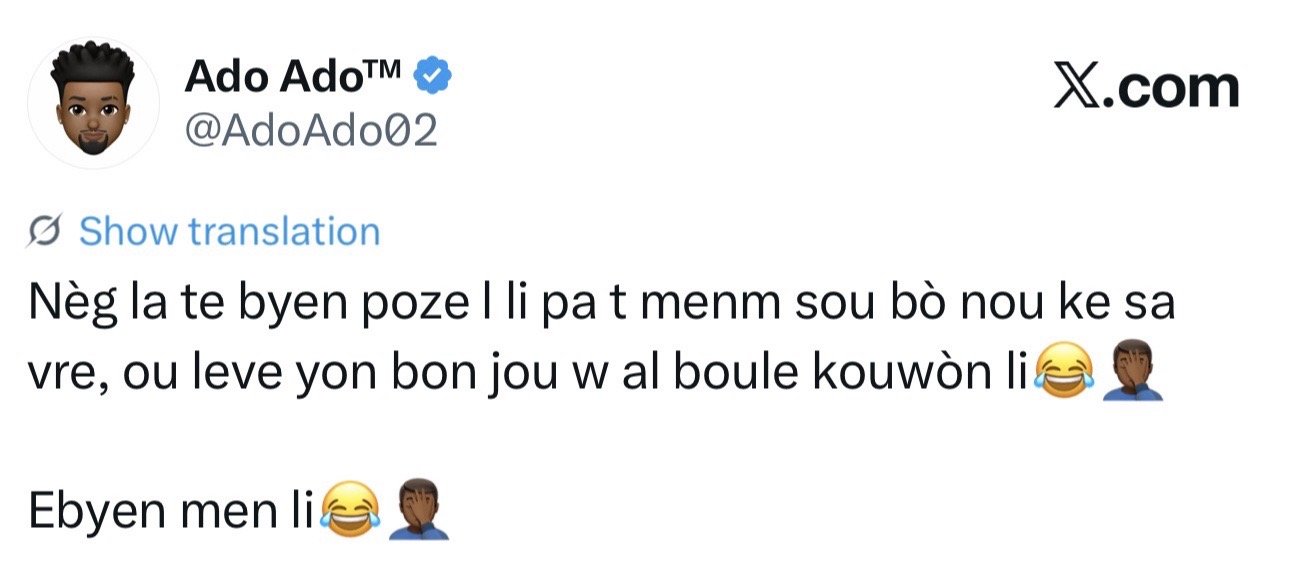
Task: Open the Show translation link
Action: [230, 232]
